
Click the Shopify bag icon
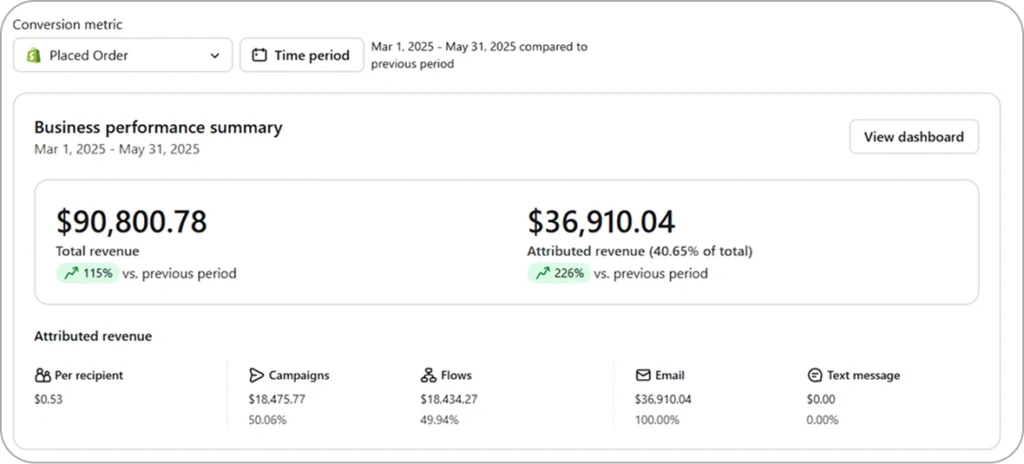(x=32, y=56)
